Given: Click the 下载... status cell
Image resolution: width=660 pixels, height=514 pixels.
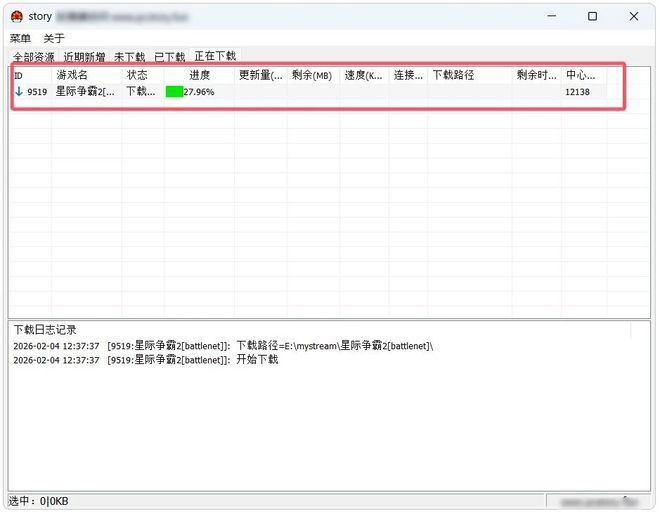Looking at the screenshot, I should (x=141, y=92).
